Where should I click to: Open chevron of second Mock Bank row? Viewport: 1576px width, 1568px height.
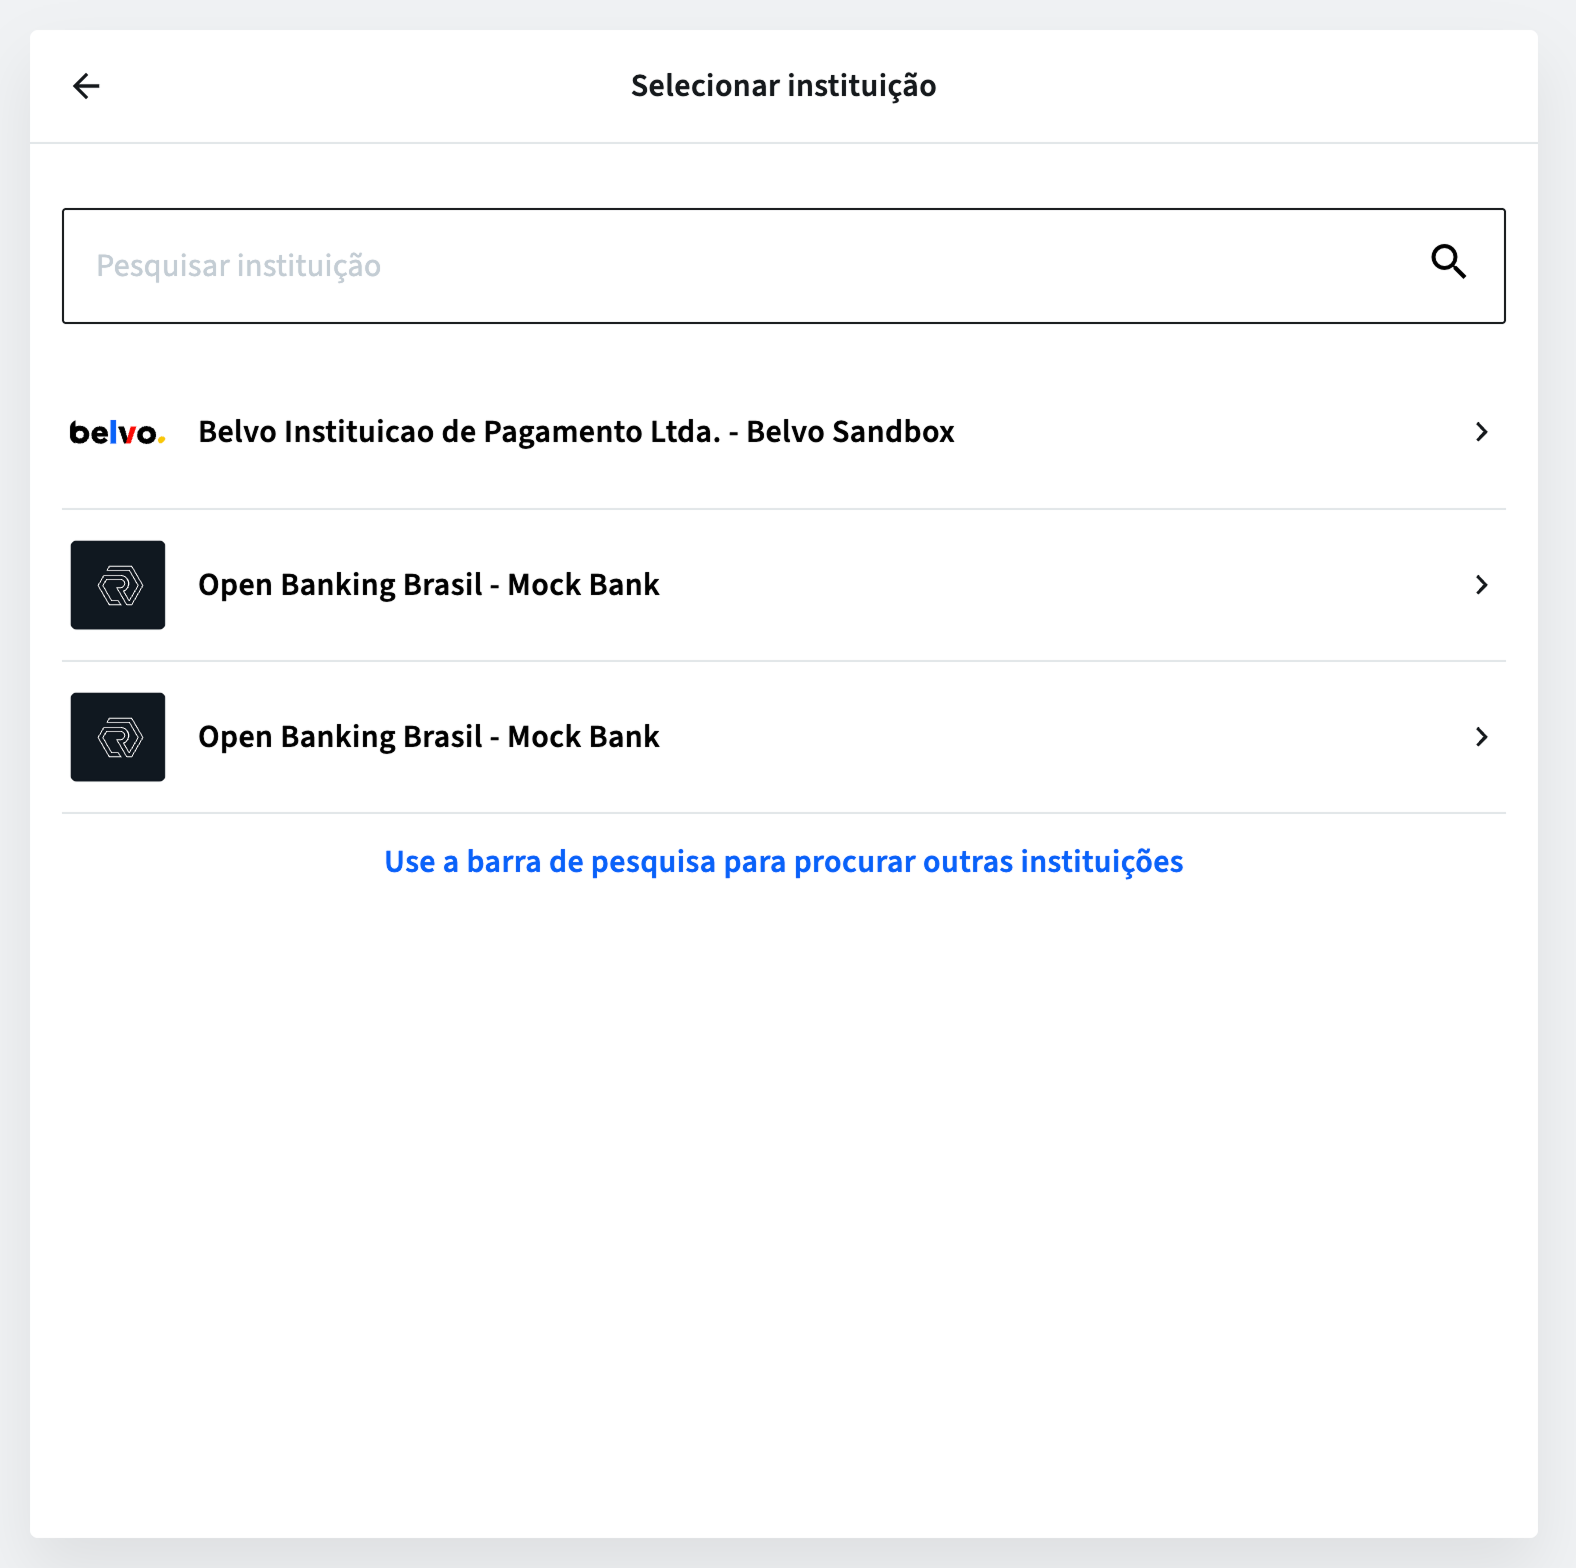click(x=1482, y=737)
